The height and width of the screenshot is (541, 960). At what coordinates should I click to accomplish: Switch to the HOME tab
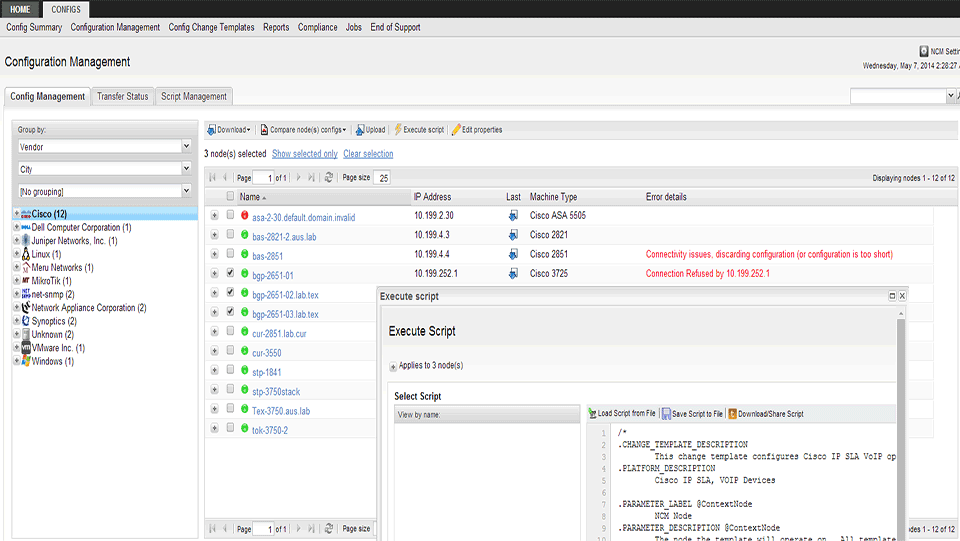pos(20,9)
